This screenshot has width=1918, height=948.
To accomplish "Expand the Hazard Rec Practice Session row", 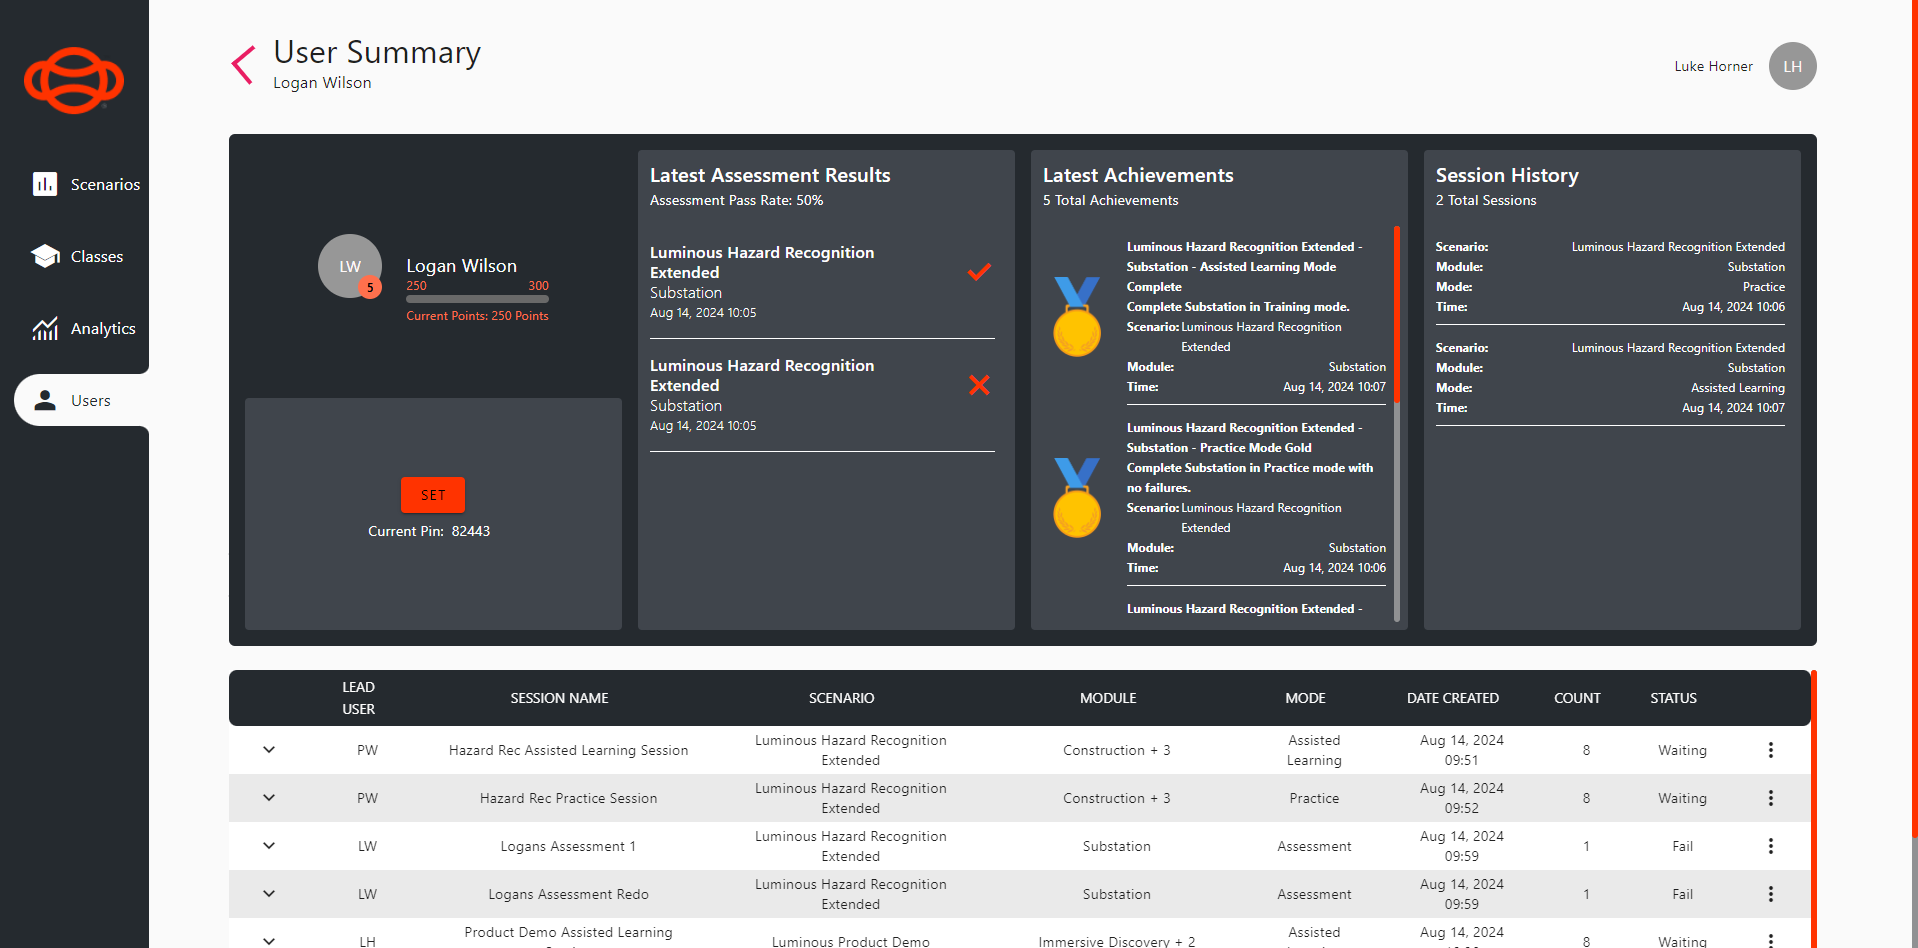I will pyautogui.click(x=269, y=798).
